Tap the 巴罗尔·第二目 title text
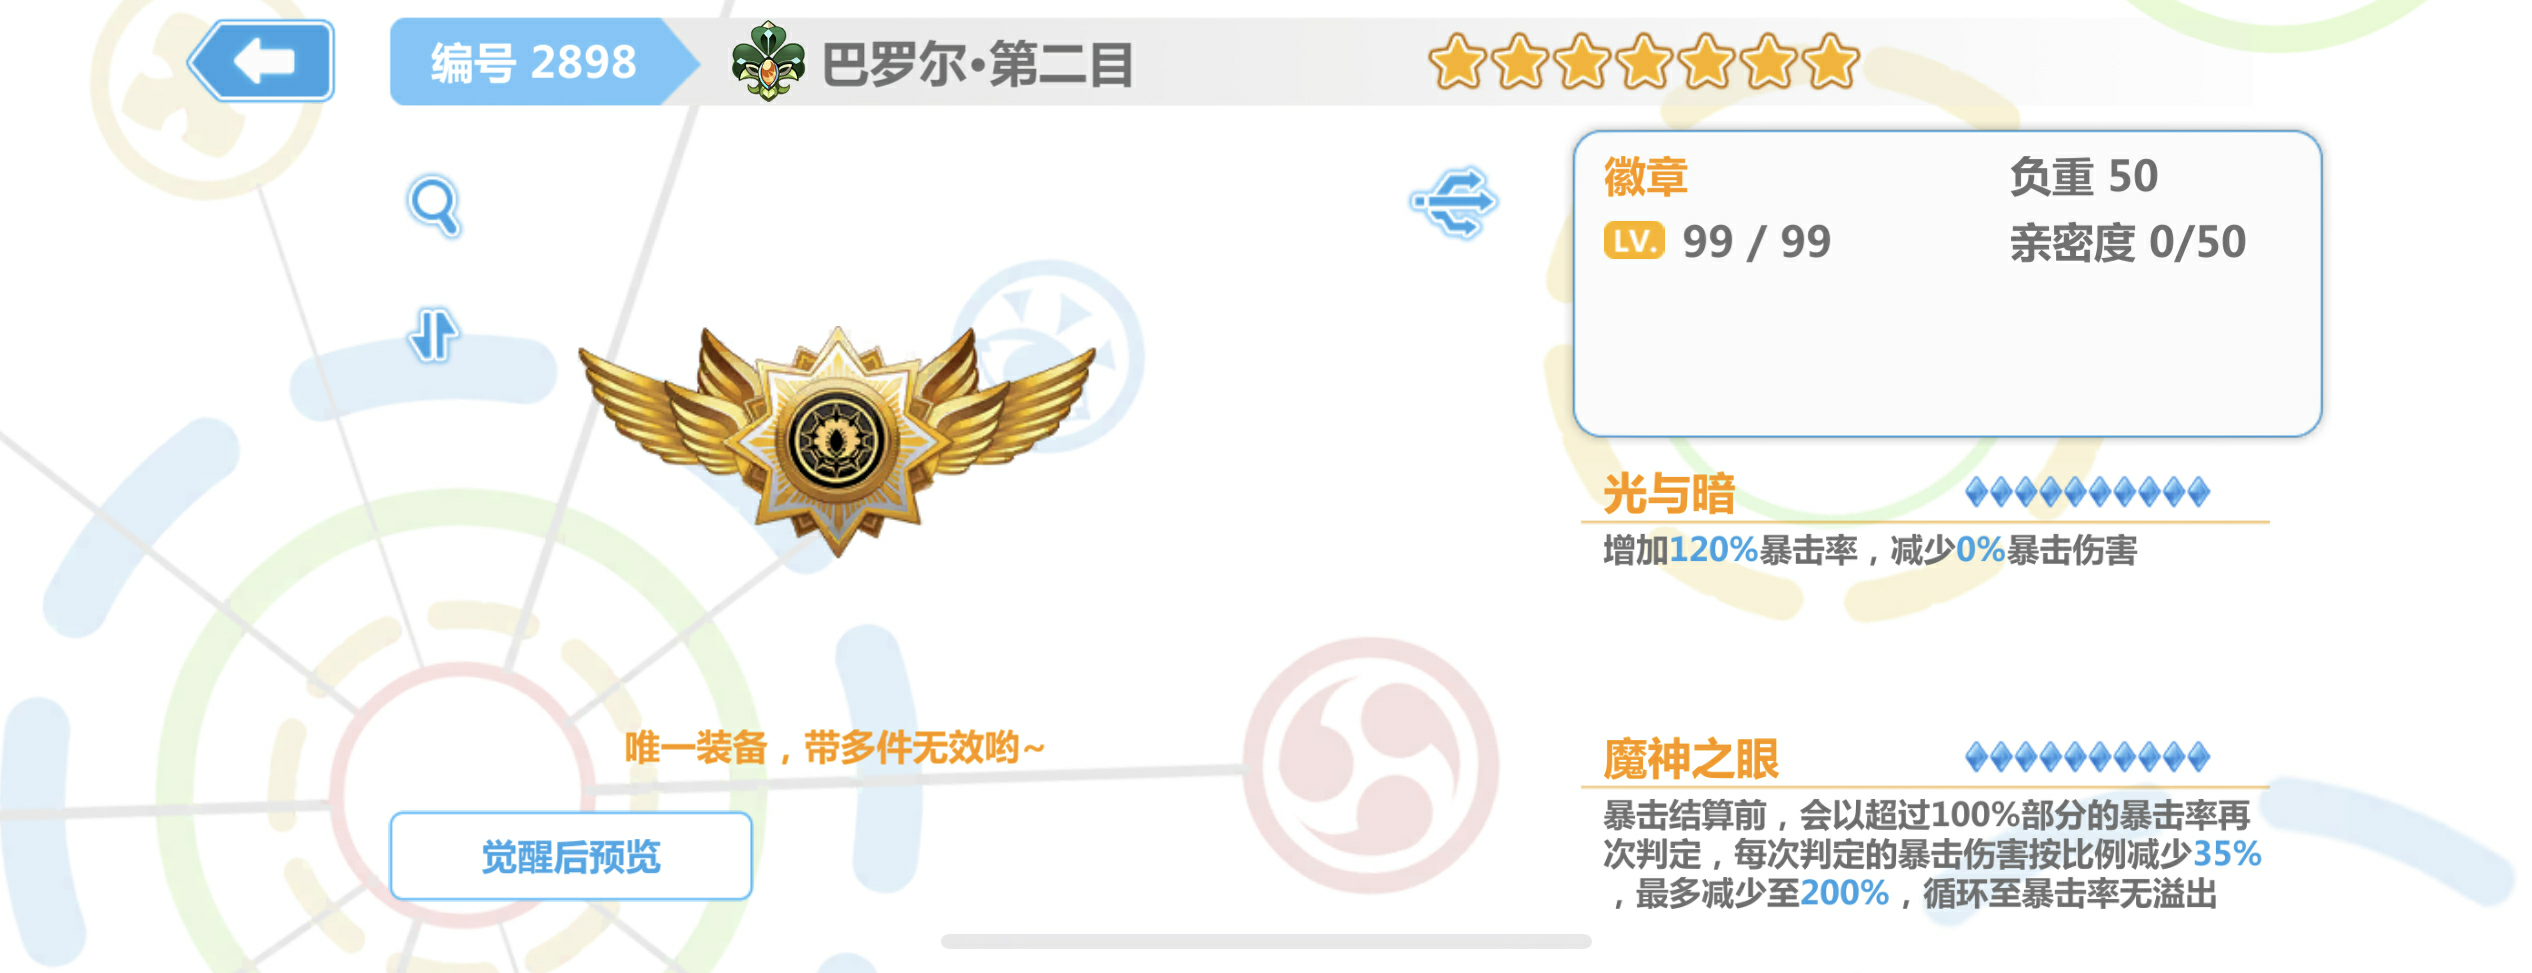This screenshot has width=2532, height=973. [977, 65]
